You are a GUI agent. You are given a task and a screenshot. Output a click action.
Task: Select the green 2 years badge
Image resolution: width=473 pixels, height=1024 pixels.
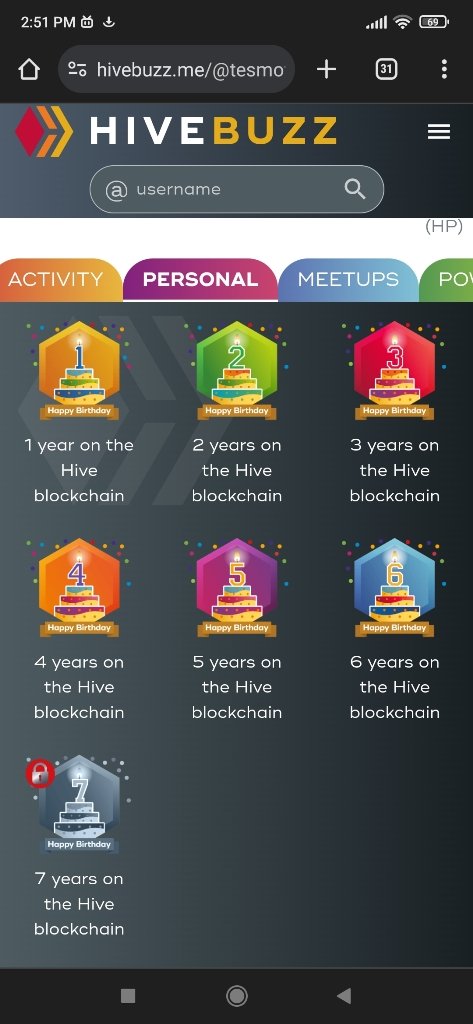pyautogui.click(x=236, y=371)
